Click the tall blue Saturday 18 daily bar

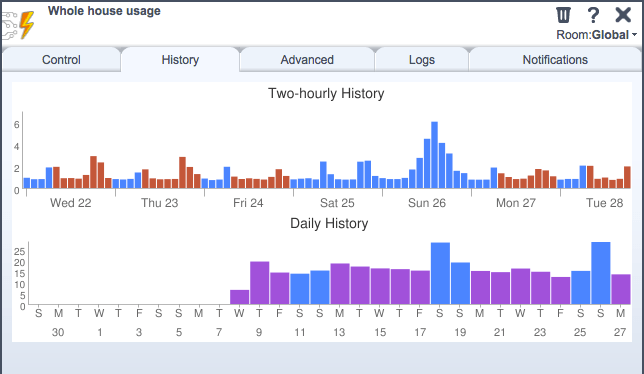(x=440, y=273)
